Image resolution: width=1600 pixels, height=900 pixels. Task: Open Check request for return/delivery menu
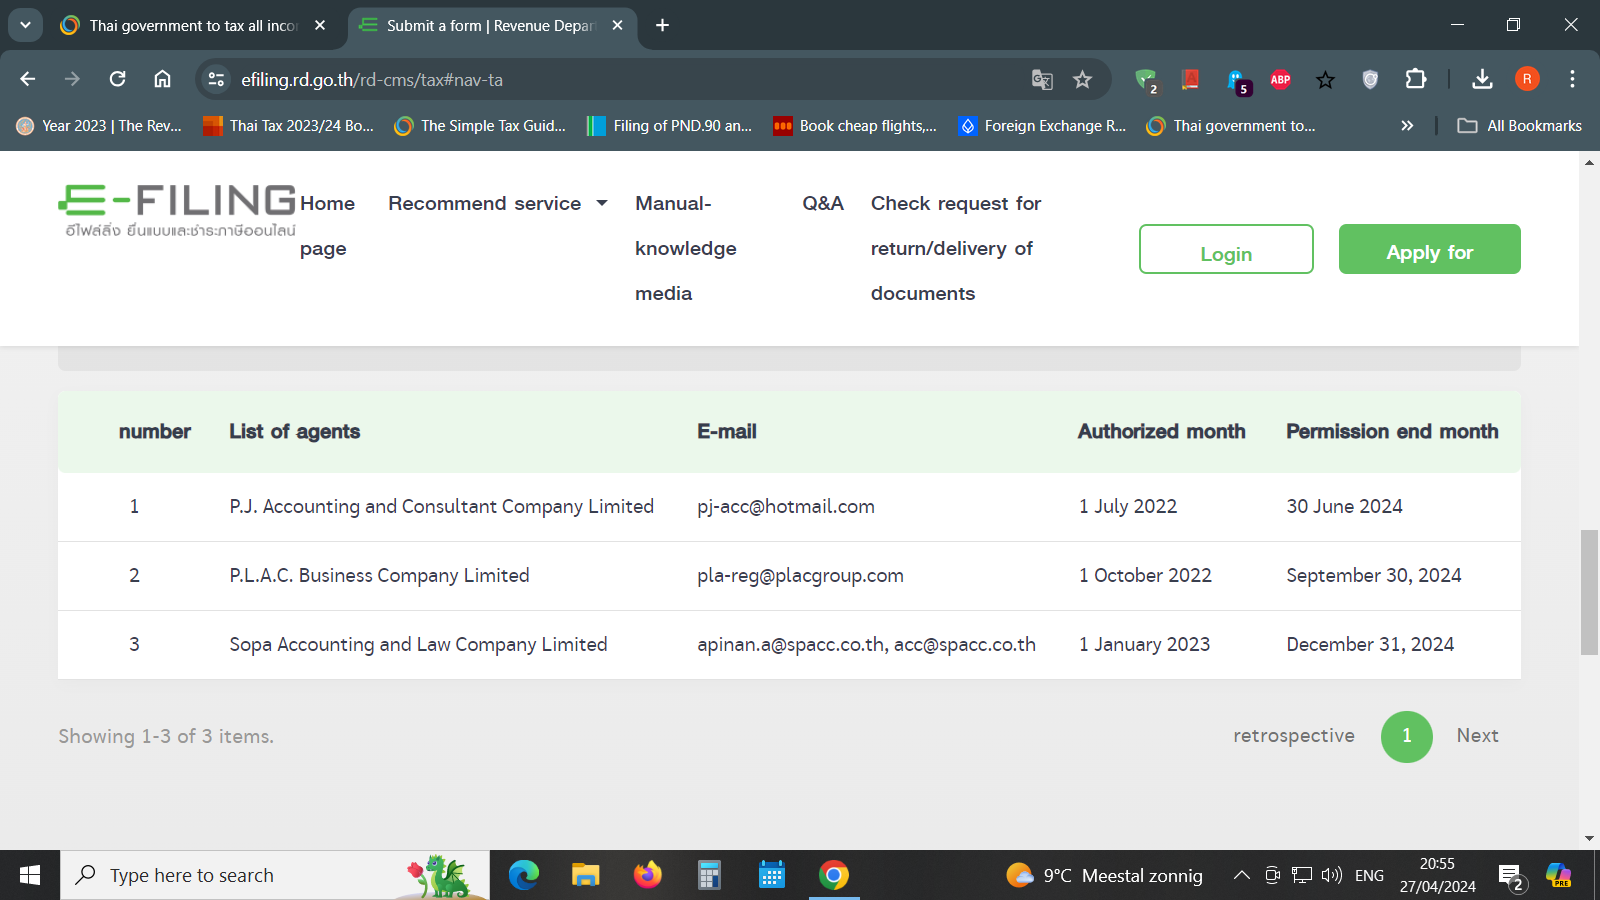[x=956, y=248]
